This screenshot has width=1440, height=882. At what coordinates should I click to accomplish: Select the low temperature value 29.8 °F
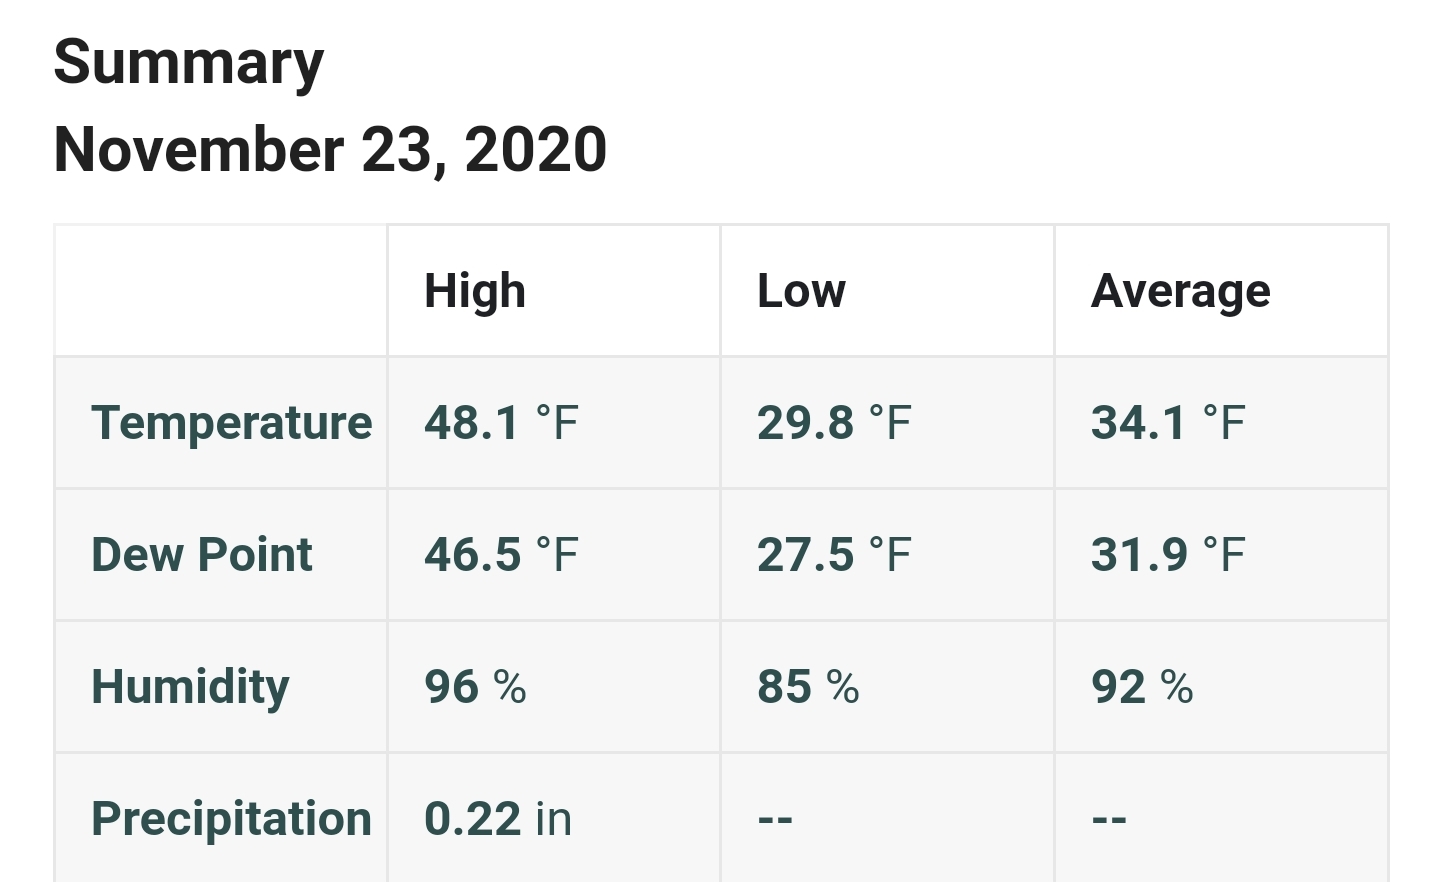[x=834, y=423]
